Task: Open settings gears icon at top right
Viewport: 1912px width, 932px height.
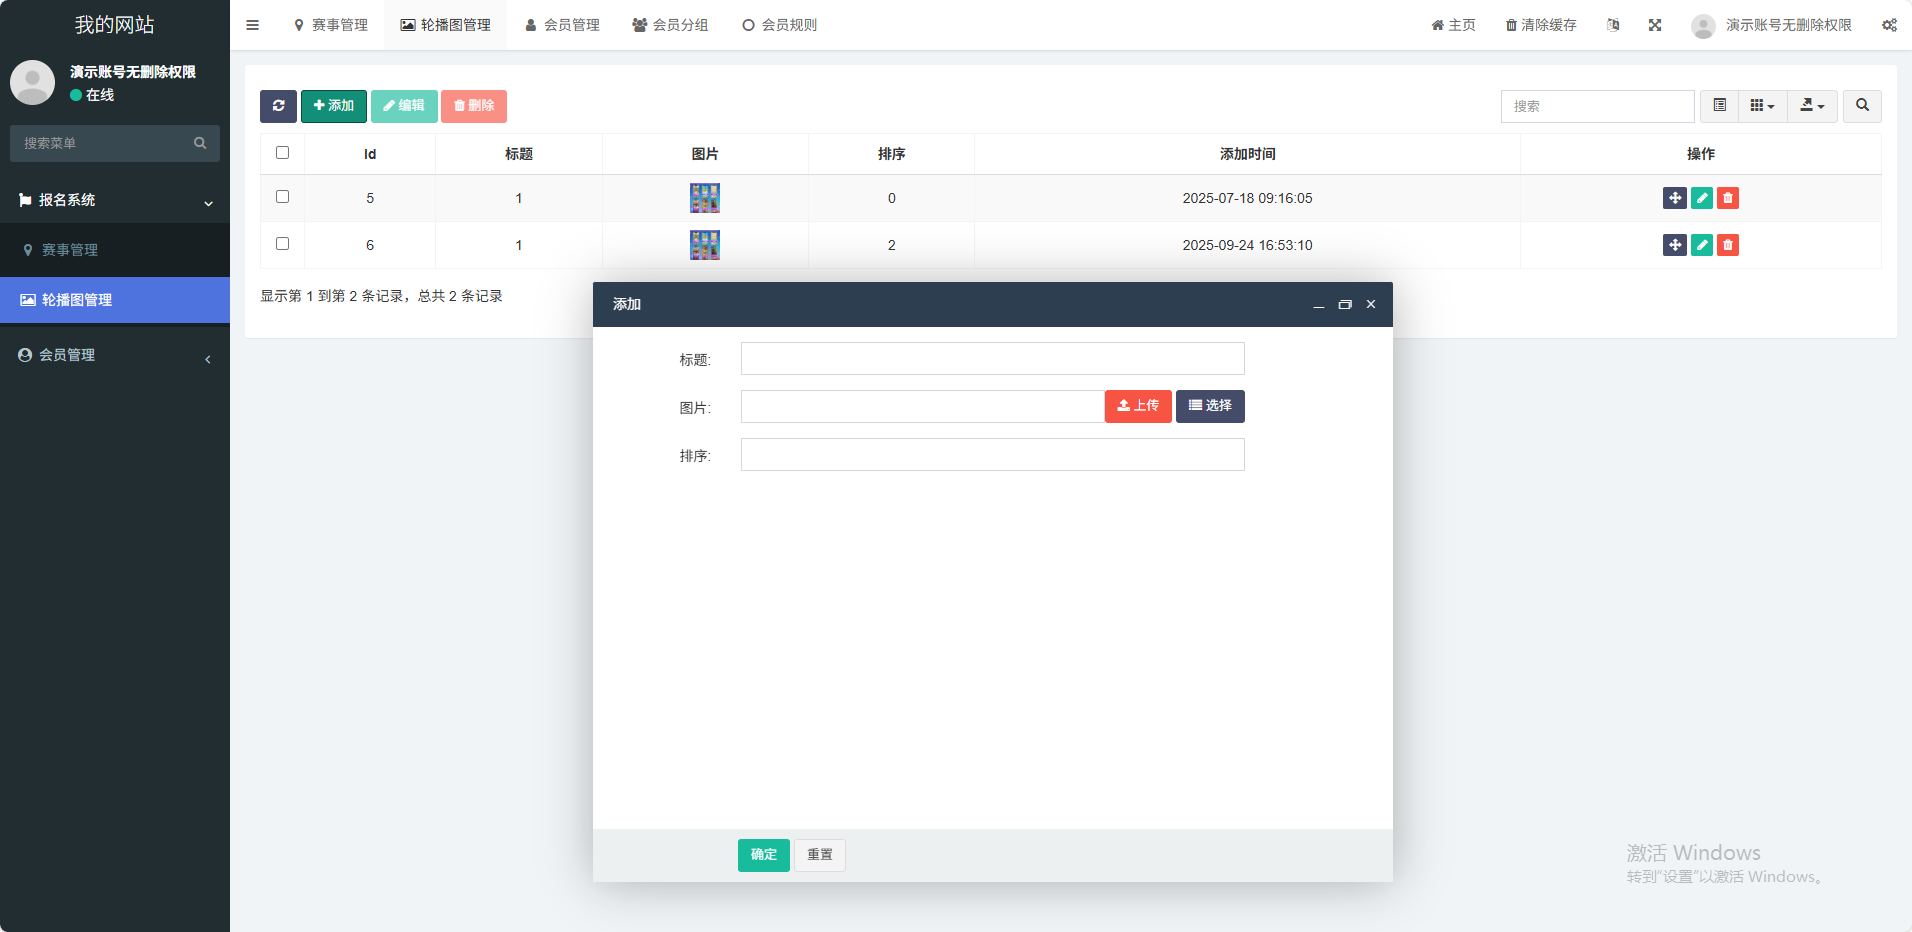Action: tap(1889, 25)
